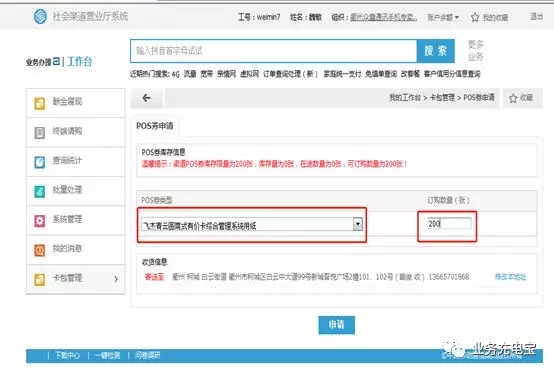Click hot search 免填单查询

[x=381, y=74]
